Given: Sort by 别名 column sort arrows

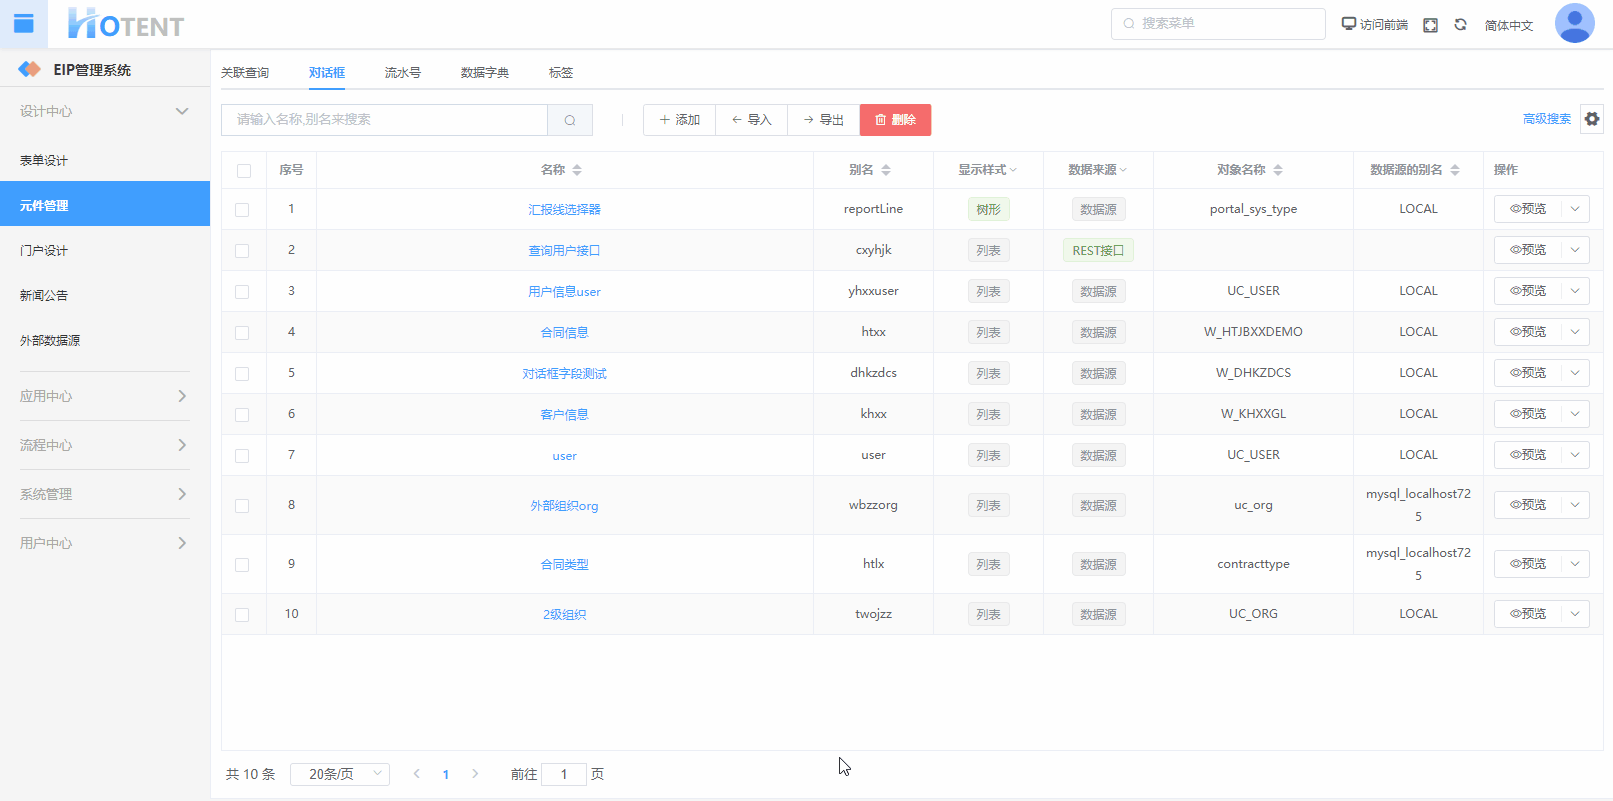Looking at the screenshot, I should coord(886,170).
